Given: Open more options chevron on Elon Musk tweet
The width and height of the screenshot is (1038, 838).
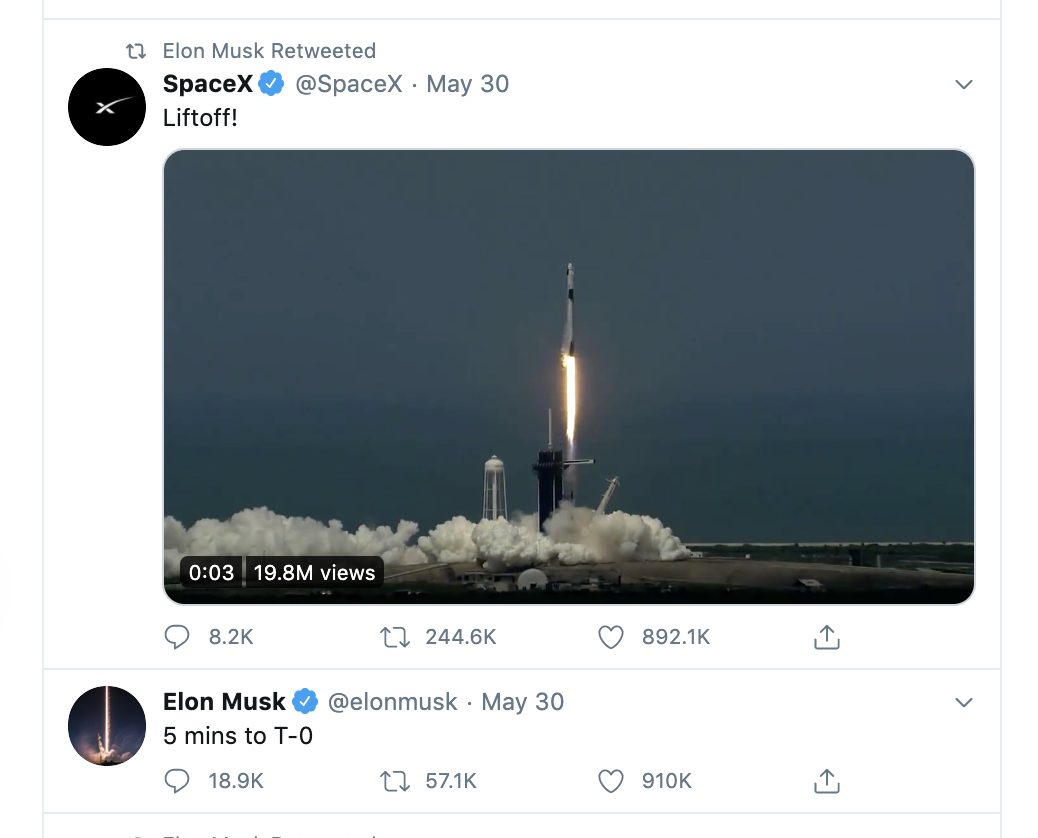Looking at the screenshot, I should pyautogui.click(x=964, y=703).
